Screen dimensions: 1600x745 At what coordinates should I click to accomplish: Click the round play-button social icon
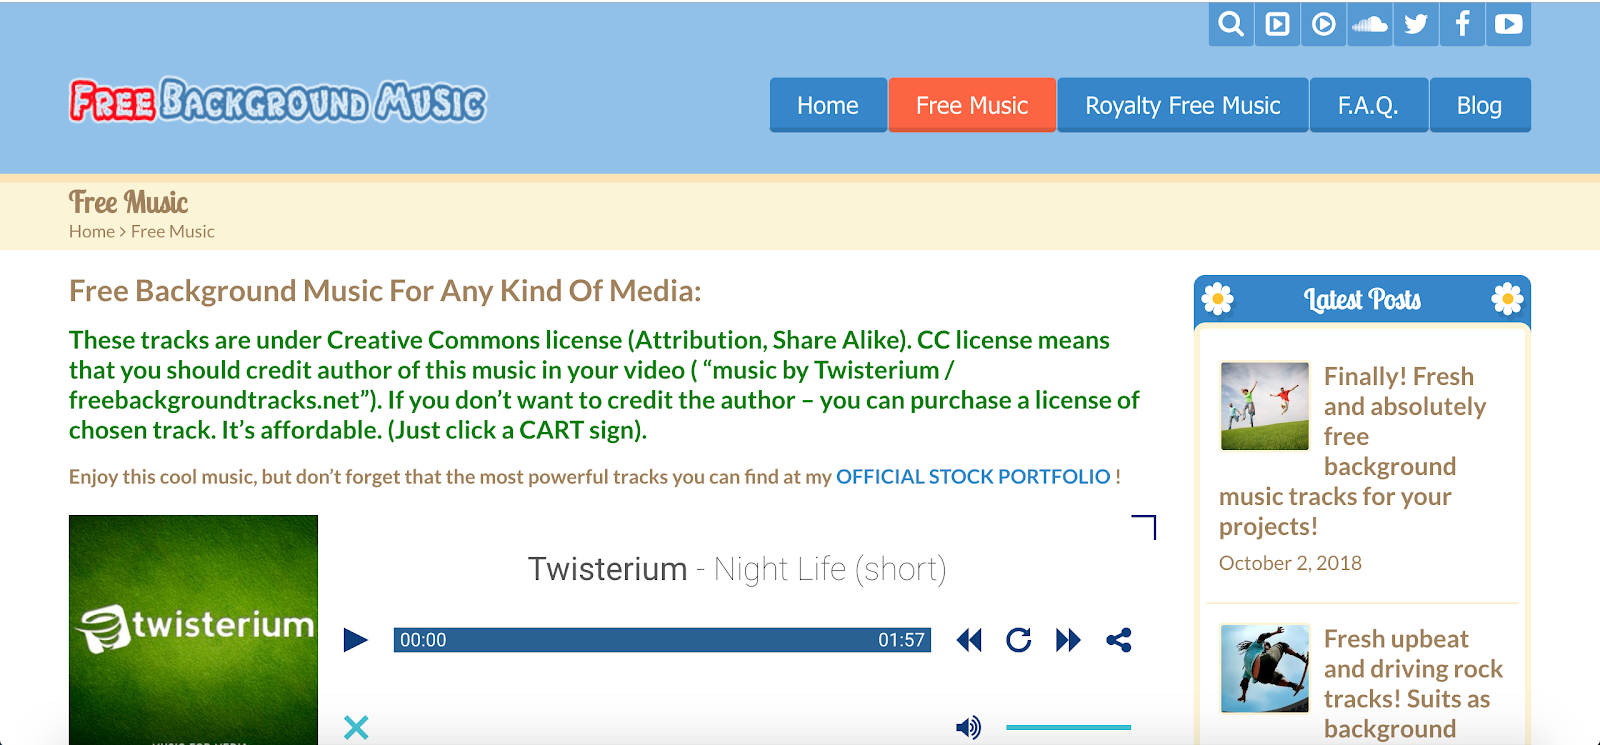click(1323, 24)
